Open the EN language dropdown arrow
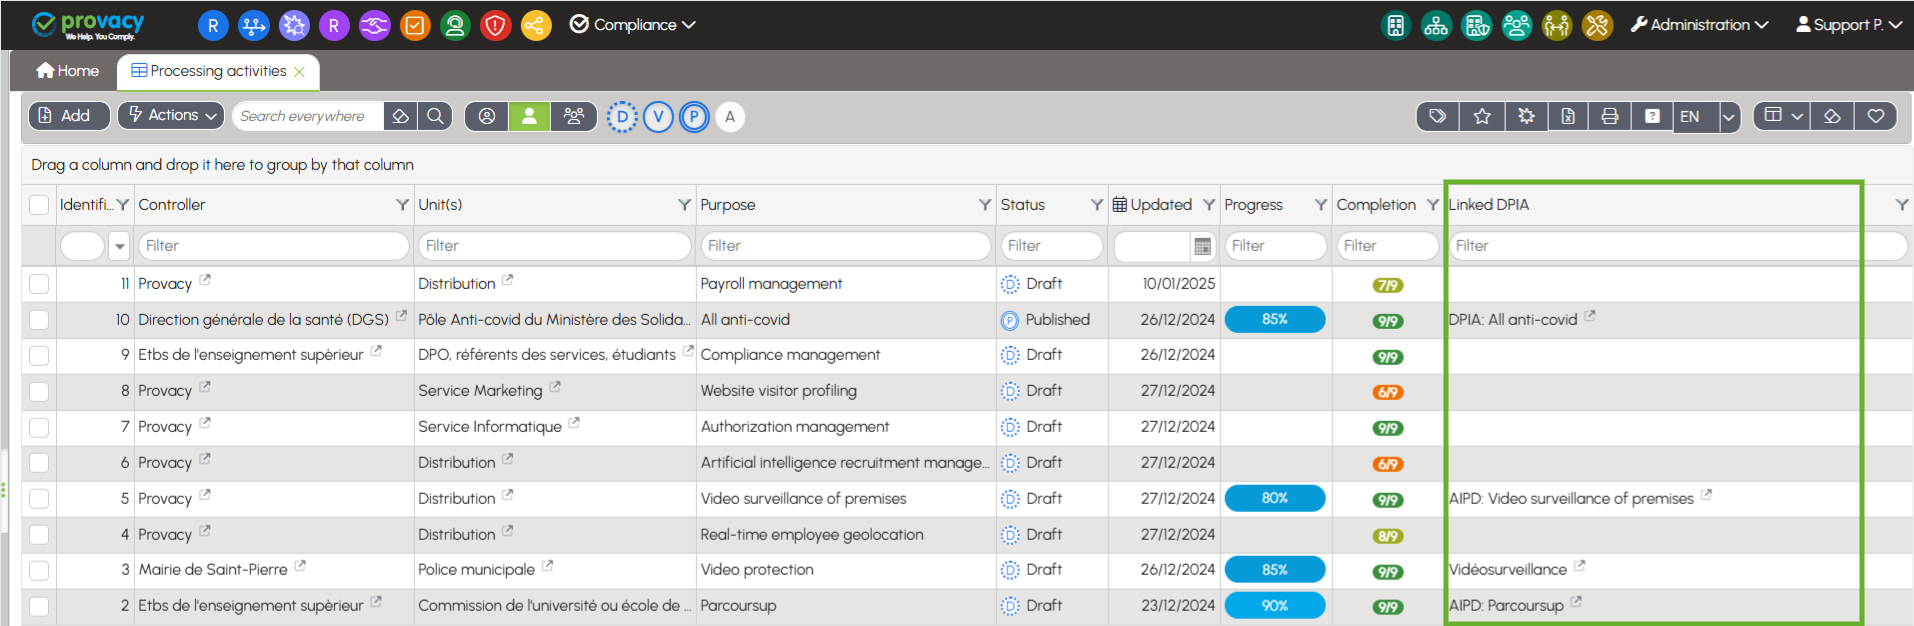 pyautogui.click(x=1729, y=117)
